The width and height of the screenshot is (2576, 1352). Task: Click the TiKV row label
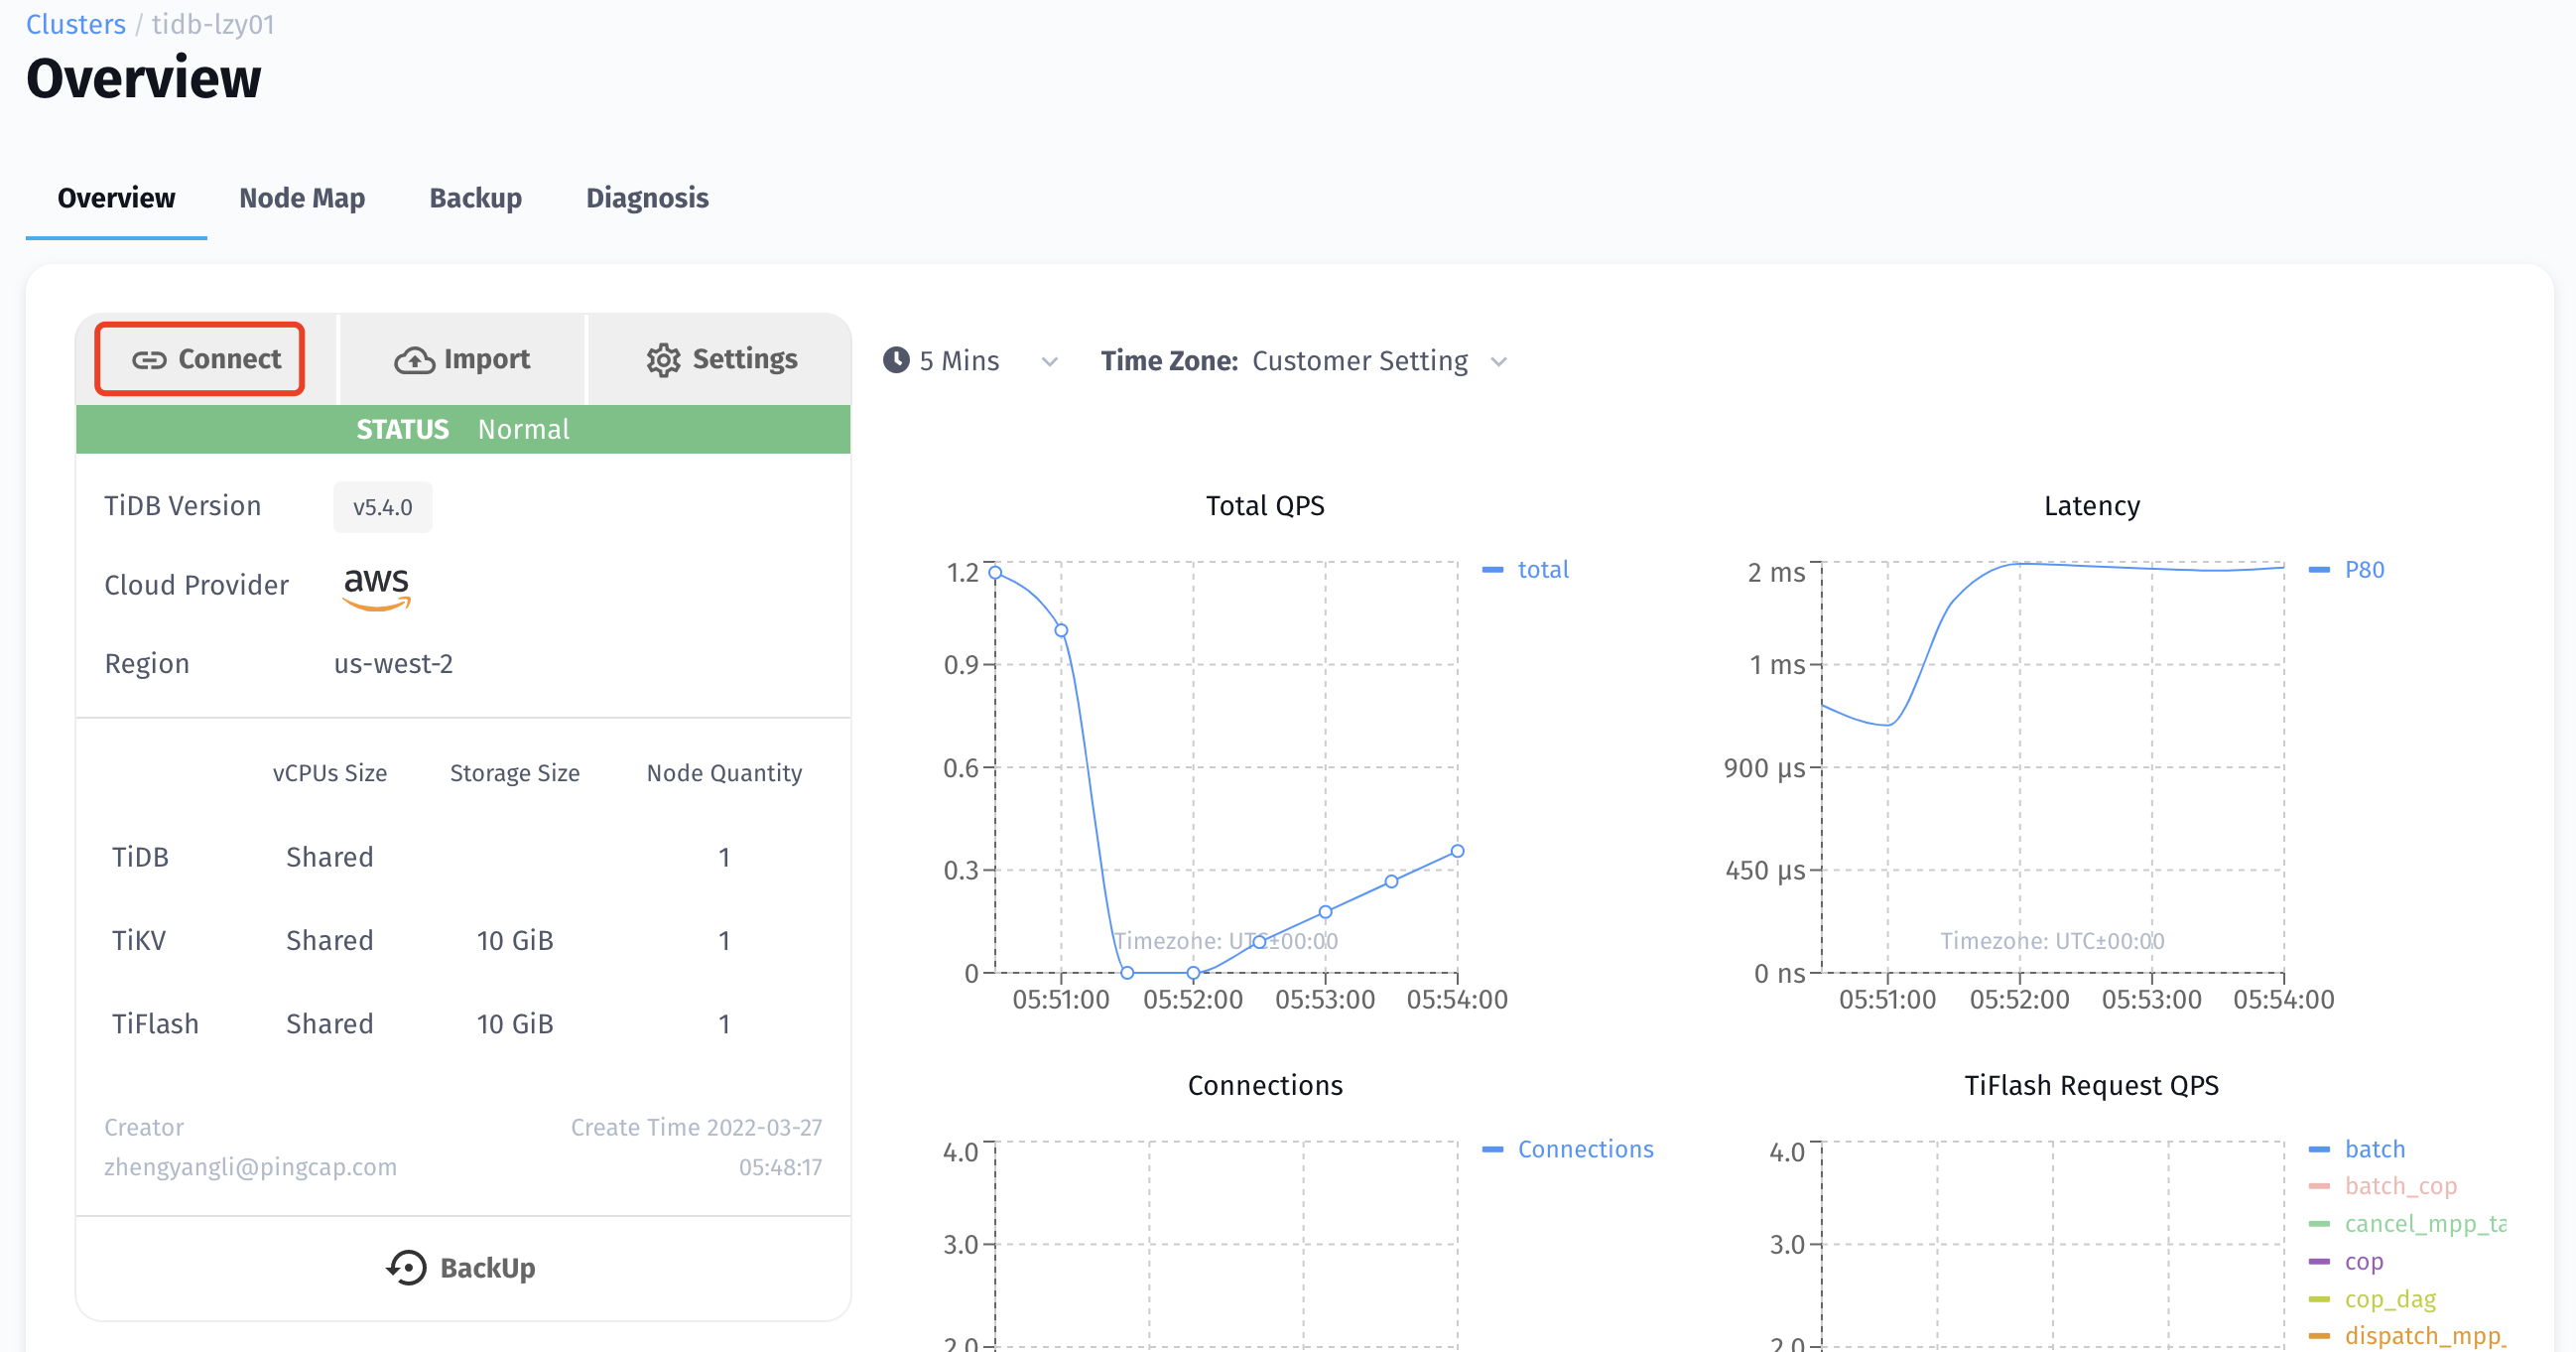pos(139,940)
